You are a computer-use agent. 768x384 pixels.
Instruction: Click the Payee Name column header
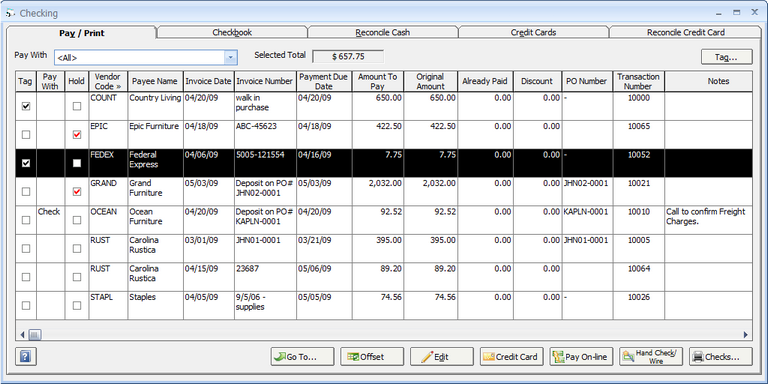click(156, 81)
